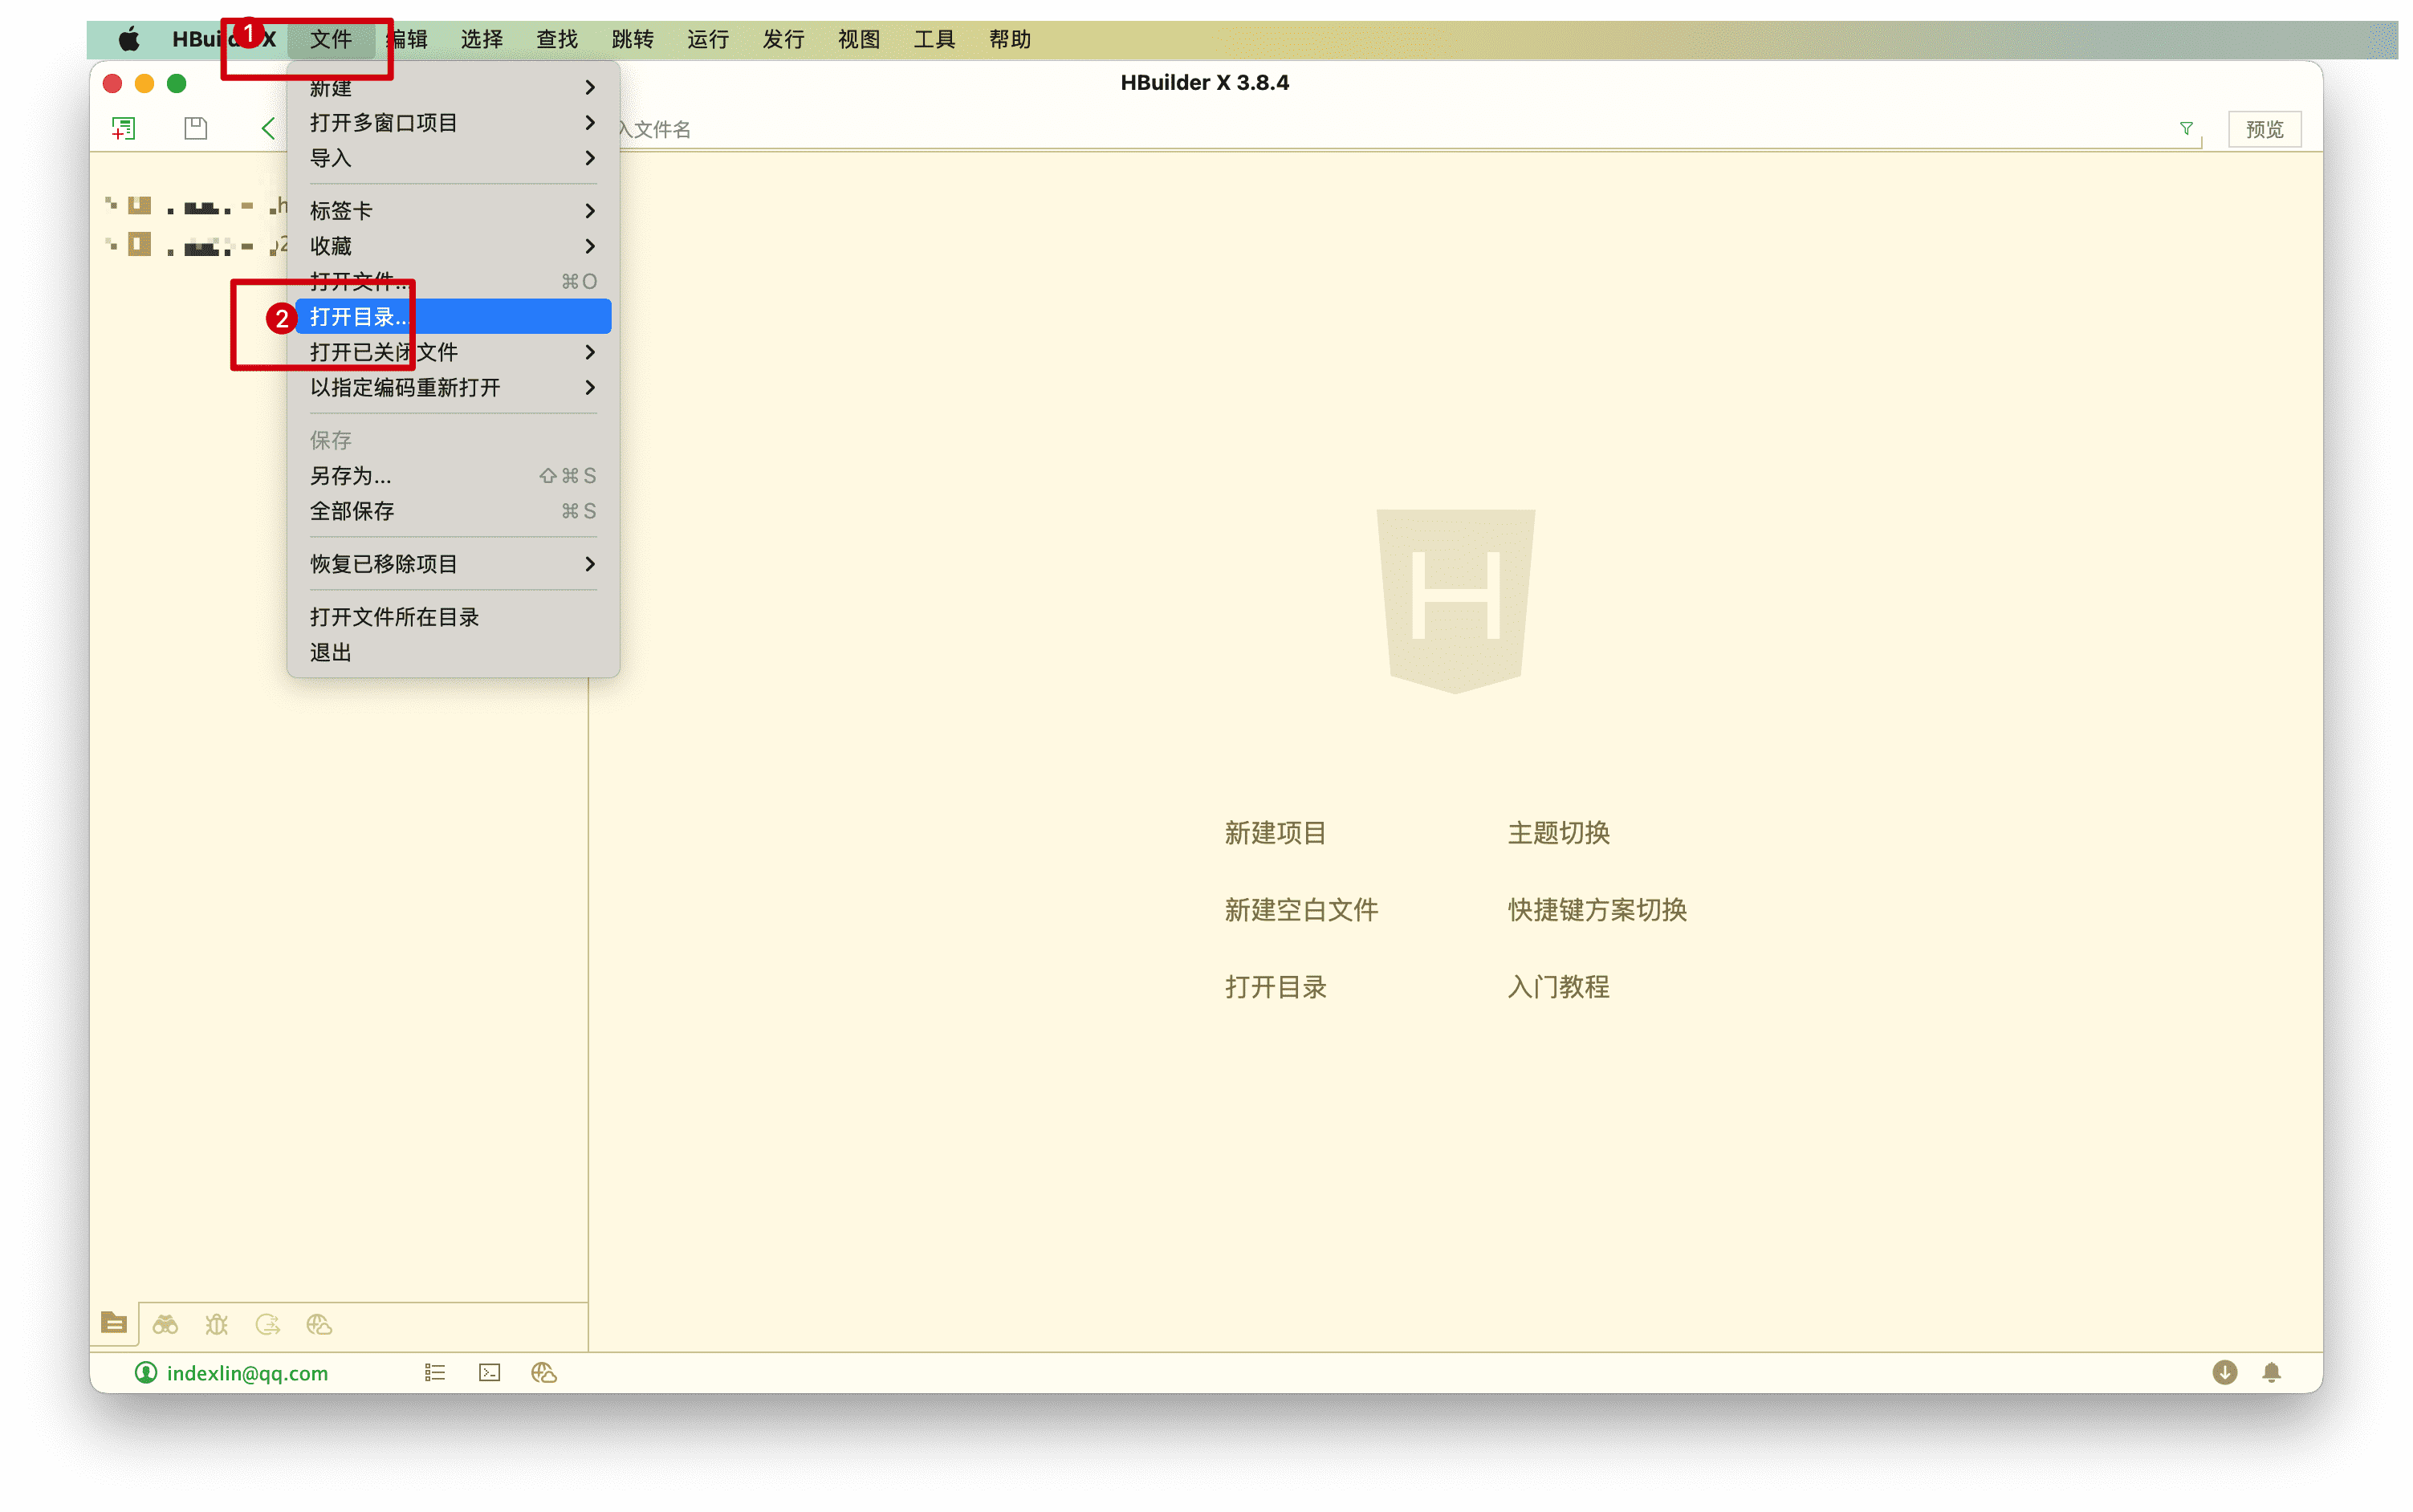Open the 工具 menu in menu bar
The height and width of the screenshot is (1512, 2413).
coord(935,39)
